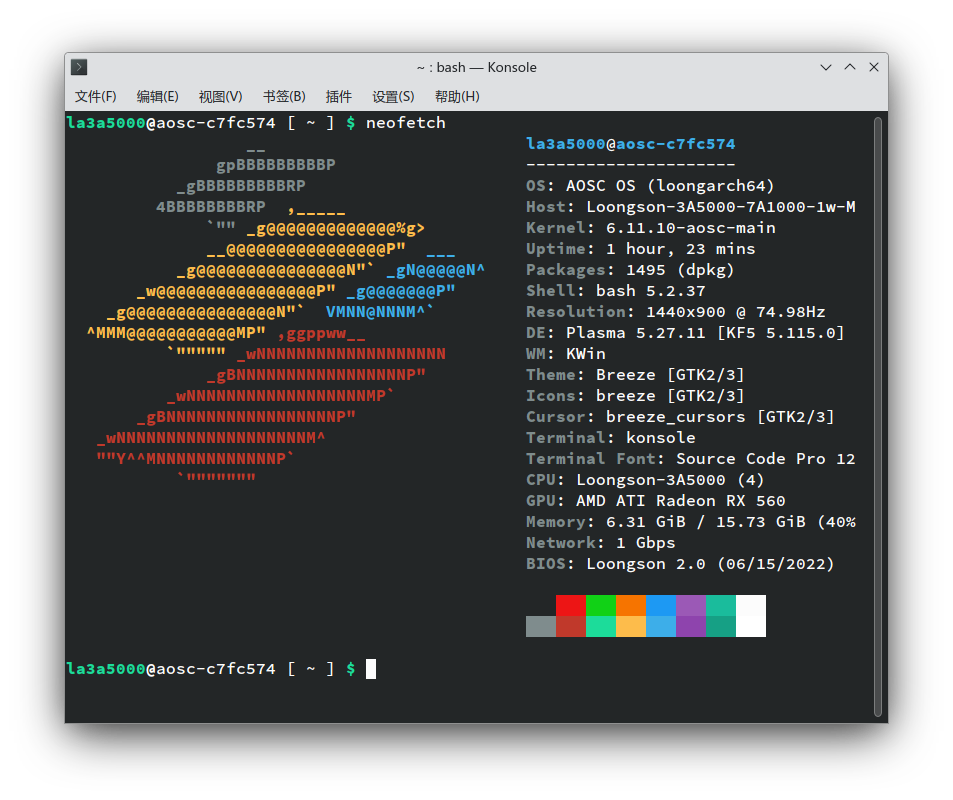The height and width of the screenshot is (800, 953).
Task: Click the GPU line AMD ATI Radeon RX 560
Action: coord(656,500)
